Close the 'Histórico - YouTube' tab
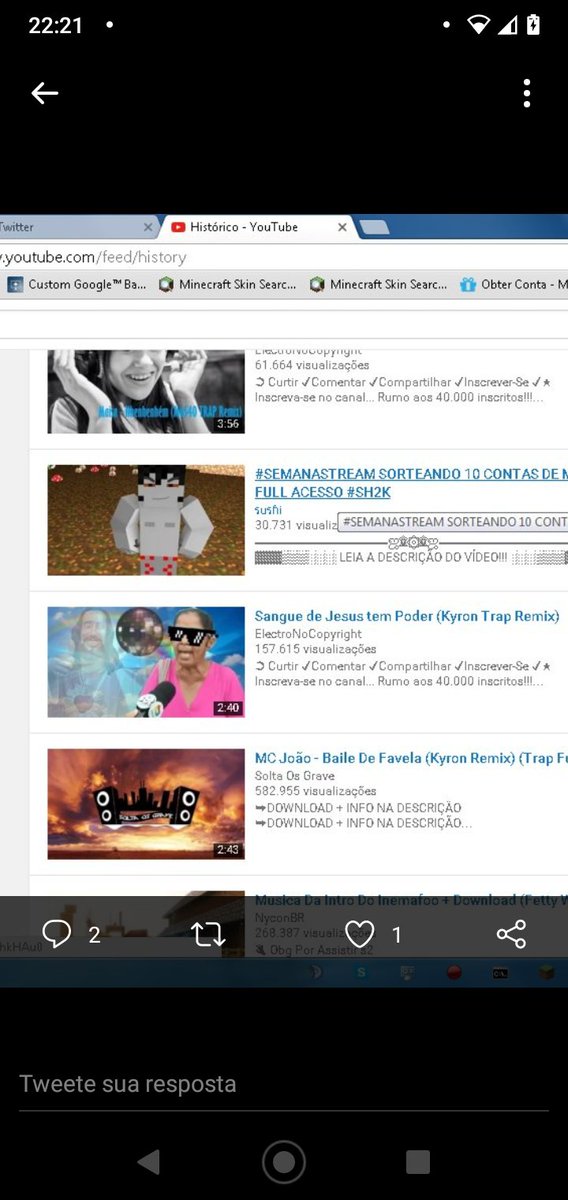The width and height of the screenshot is (568, 1200). click(x=342, y=227)
